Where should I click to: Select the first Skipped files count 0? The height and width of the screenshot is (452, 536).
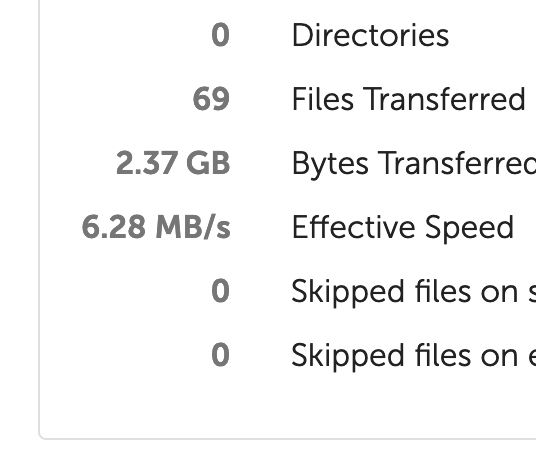[220, 291]
